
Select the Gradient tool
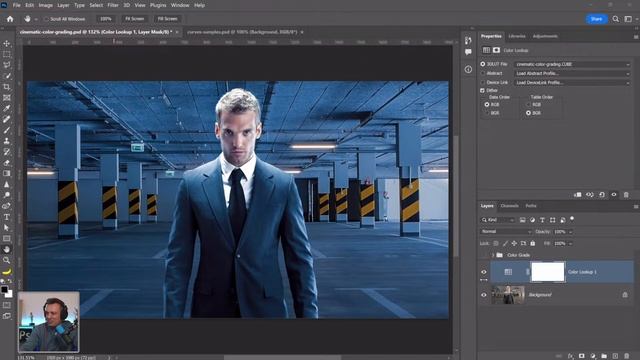[x=7, y=173]
